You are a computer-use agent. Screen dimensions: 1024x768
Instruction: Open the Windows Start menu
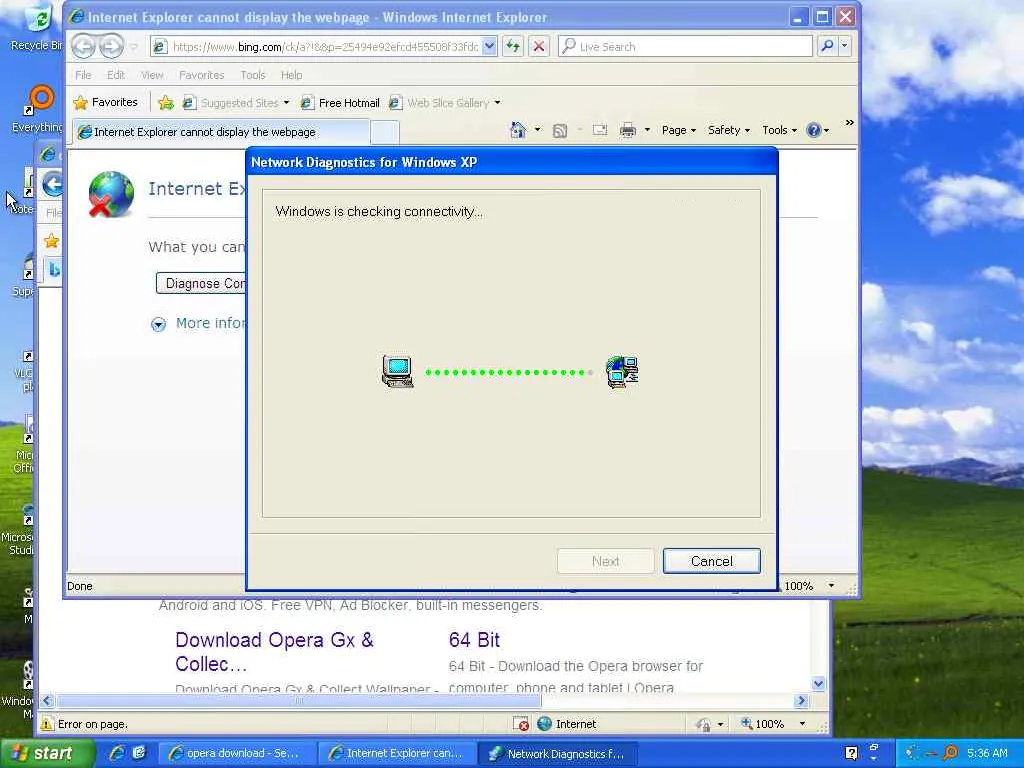pos(46,753)
